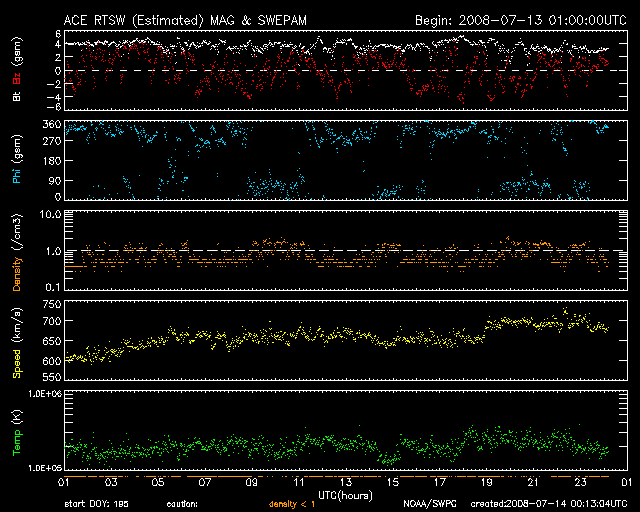Click the orange density < 1 legend
Image resolution: width=640 pixels, height=512 pixels.
point(291,504)
